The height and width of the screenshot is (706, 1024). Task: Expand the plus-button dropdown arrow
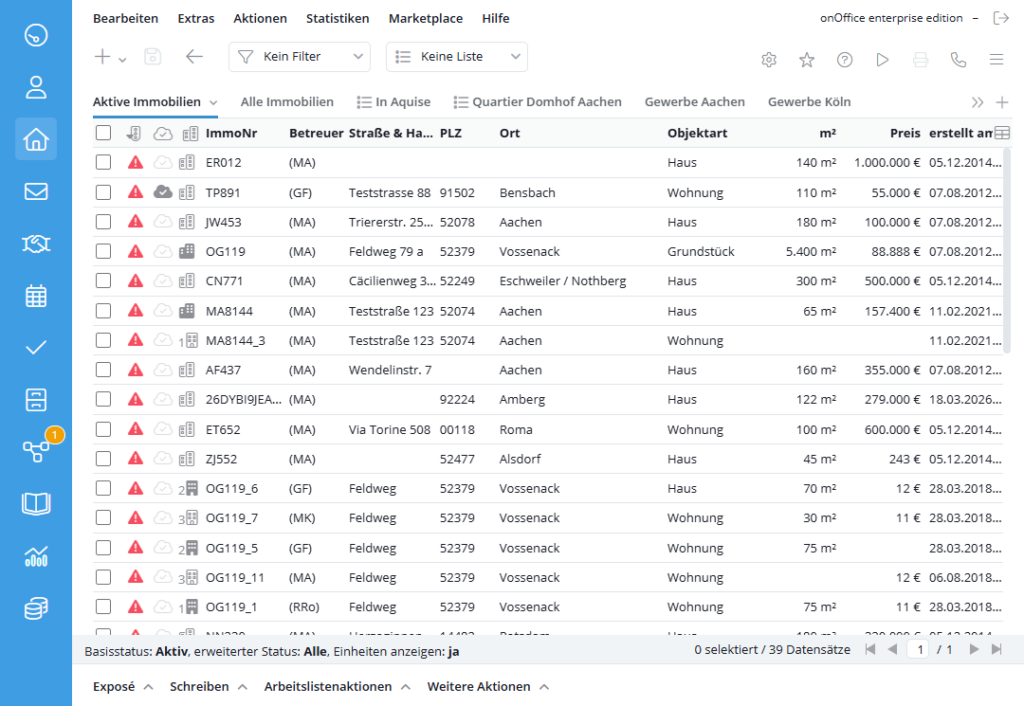pos(122,59)
